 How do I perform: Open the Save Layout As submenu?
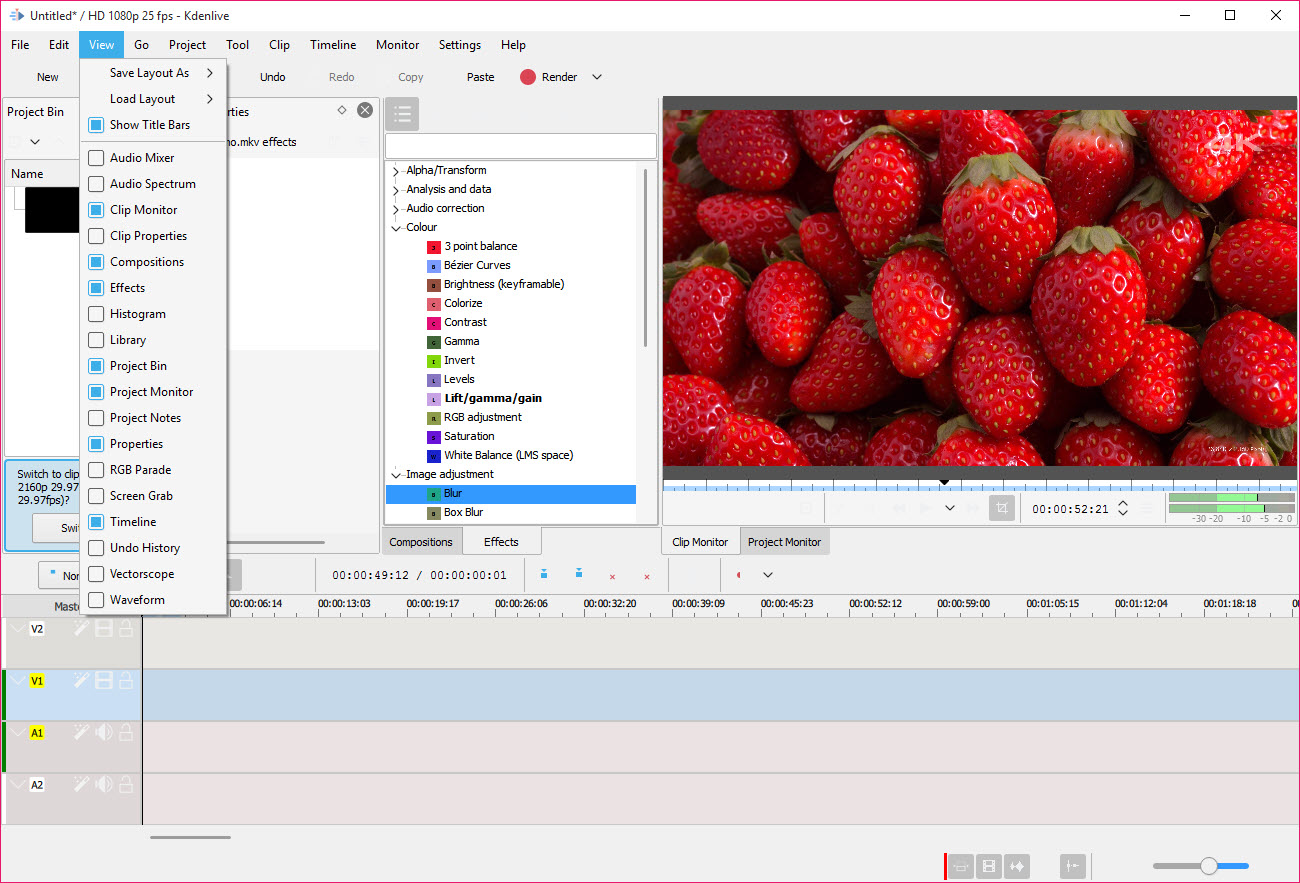[x=152, y=73]
